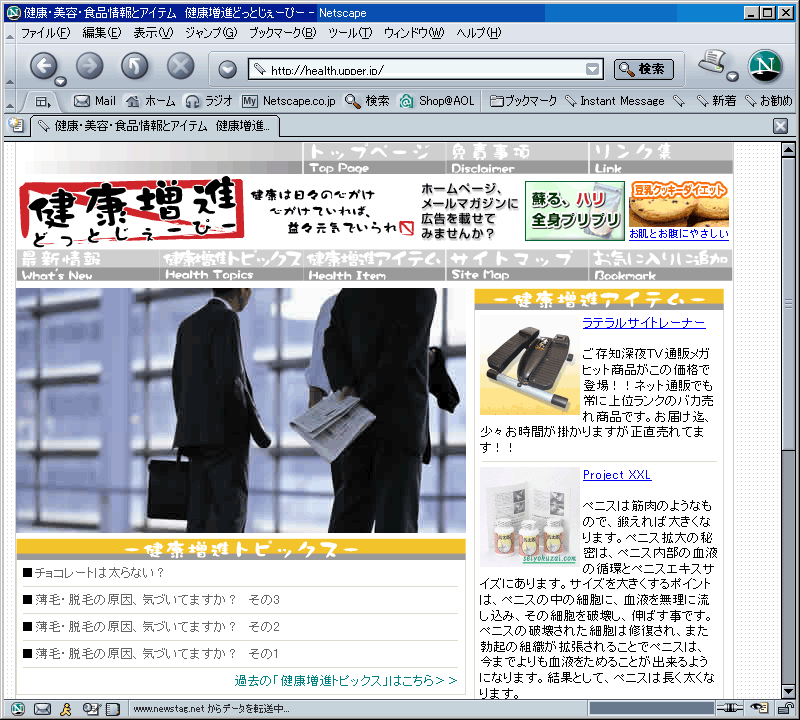Open the お勧め bookmark
The width and height of the screenshot is (800, 720).
(x=769, y=101)
